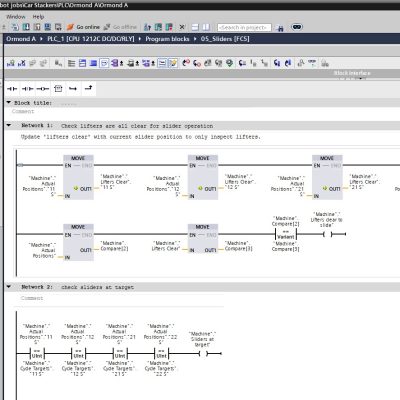Click the Comment placeholder under Block title
This screenshot has width=400, height=400.
tap(23, 111)
